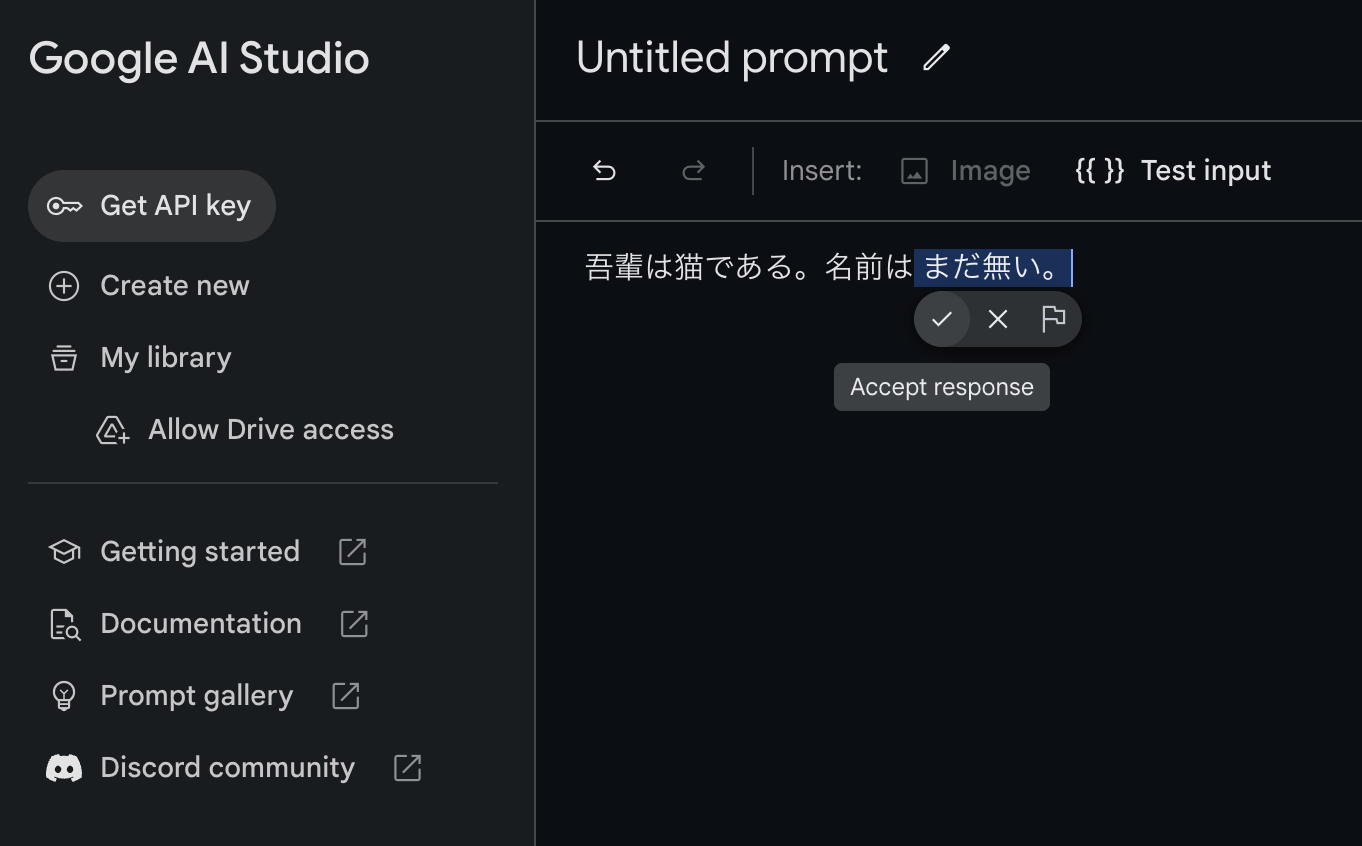Click the redo arrow icon
This screenshot has width=1362, height=846.
[x=693, y=171]
